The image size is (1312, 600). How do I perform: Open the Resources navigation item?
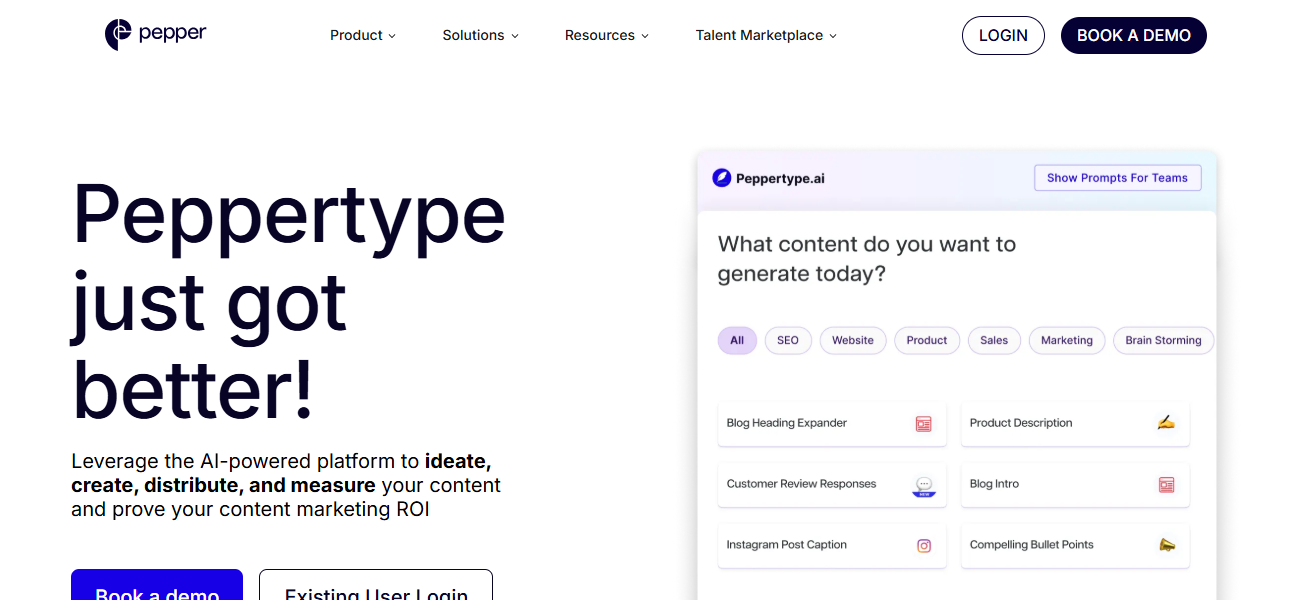(x=607, y=35)
